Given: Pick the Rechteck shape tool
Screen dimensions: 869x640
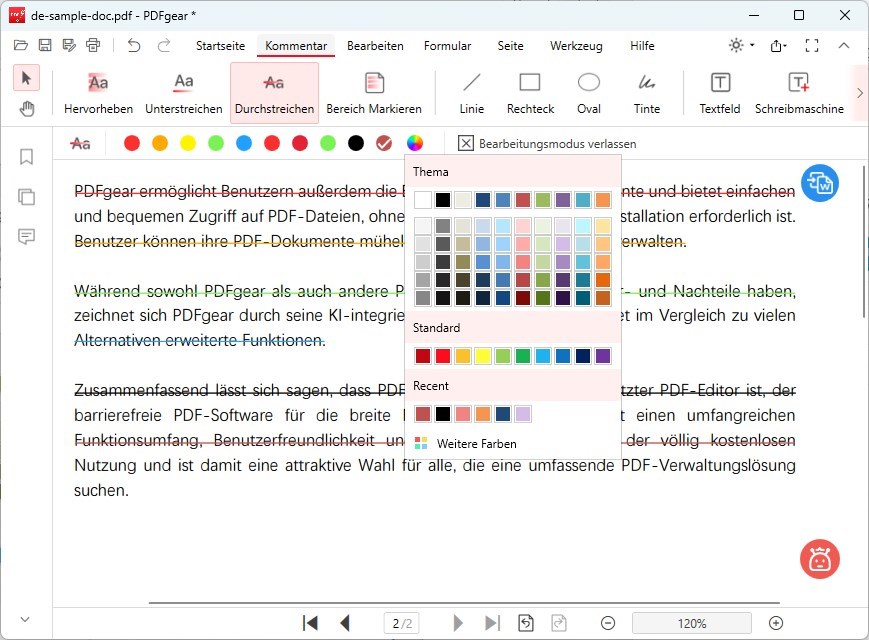Looking at the screenshot, I should pos(530,93).
